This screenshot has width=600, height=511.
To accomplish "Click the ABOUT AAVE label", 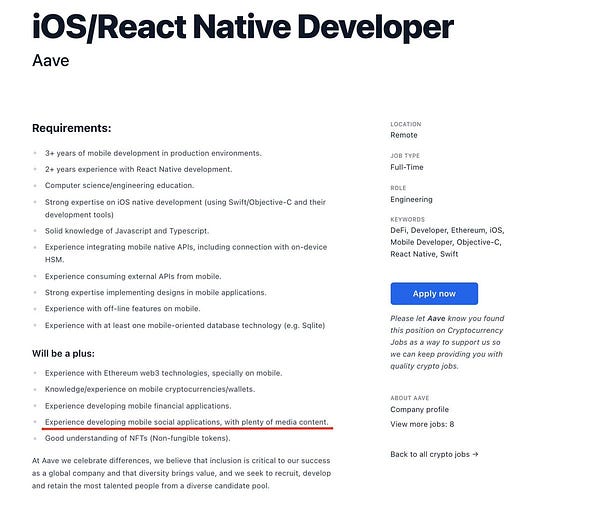I will (409, 398).
